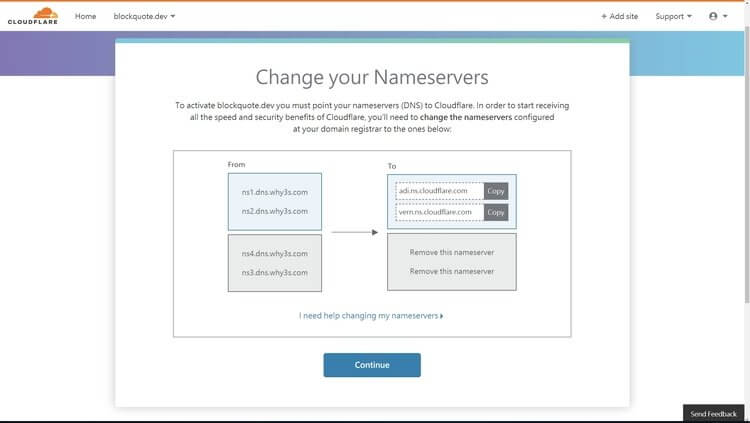Click the Continue button
The image size is (750, 423).
[x=372, y=365]
